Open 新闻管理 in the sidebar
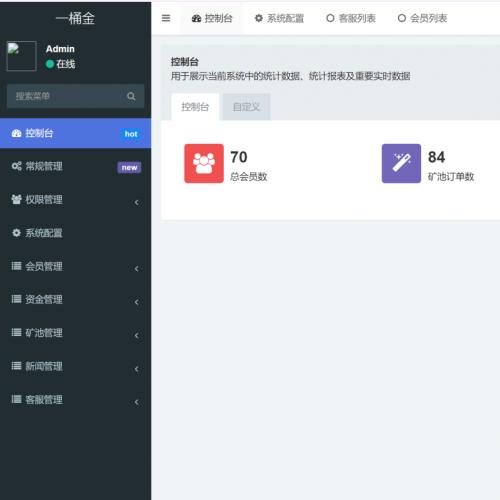The image size is (500, 500). point(75,366)
